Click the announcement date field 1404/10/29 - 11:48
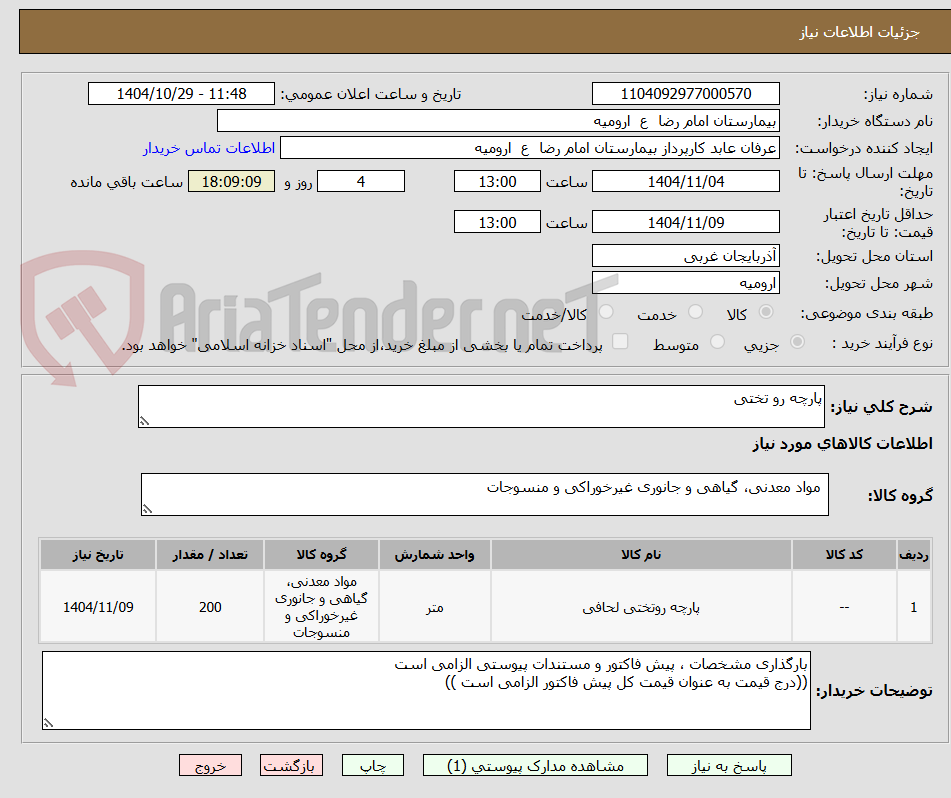The image size is (951, 798). (181, 94)
